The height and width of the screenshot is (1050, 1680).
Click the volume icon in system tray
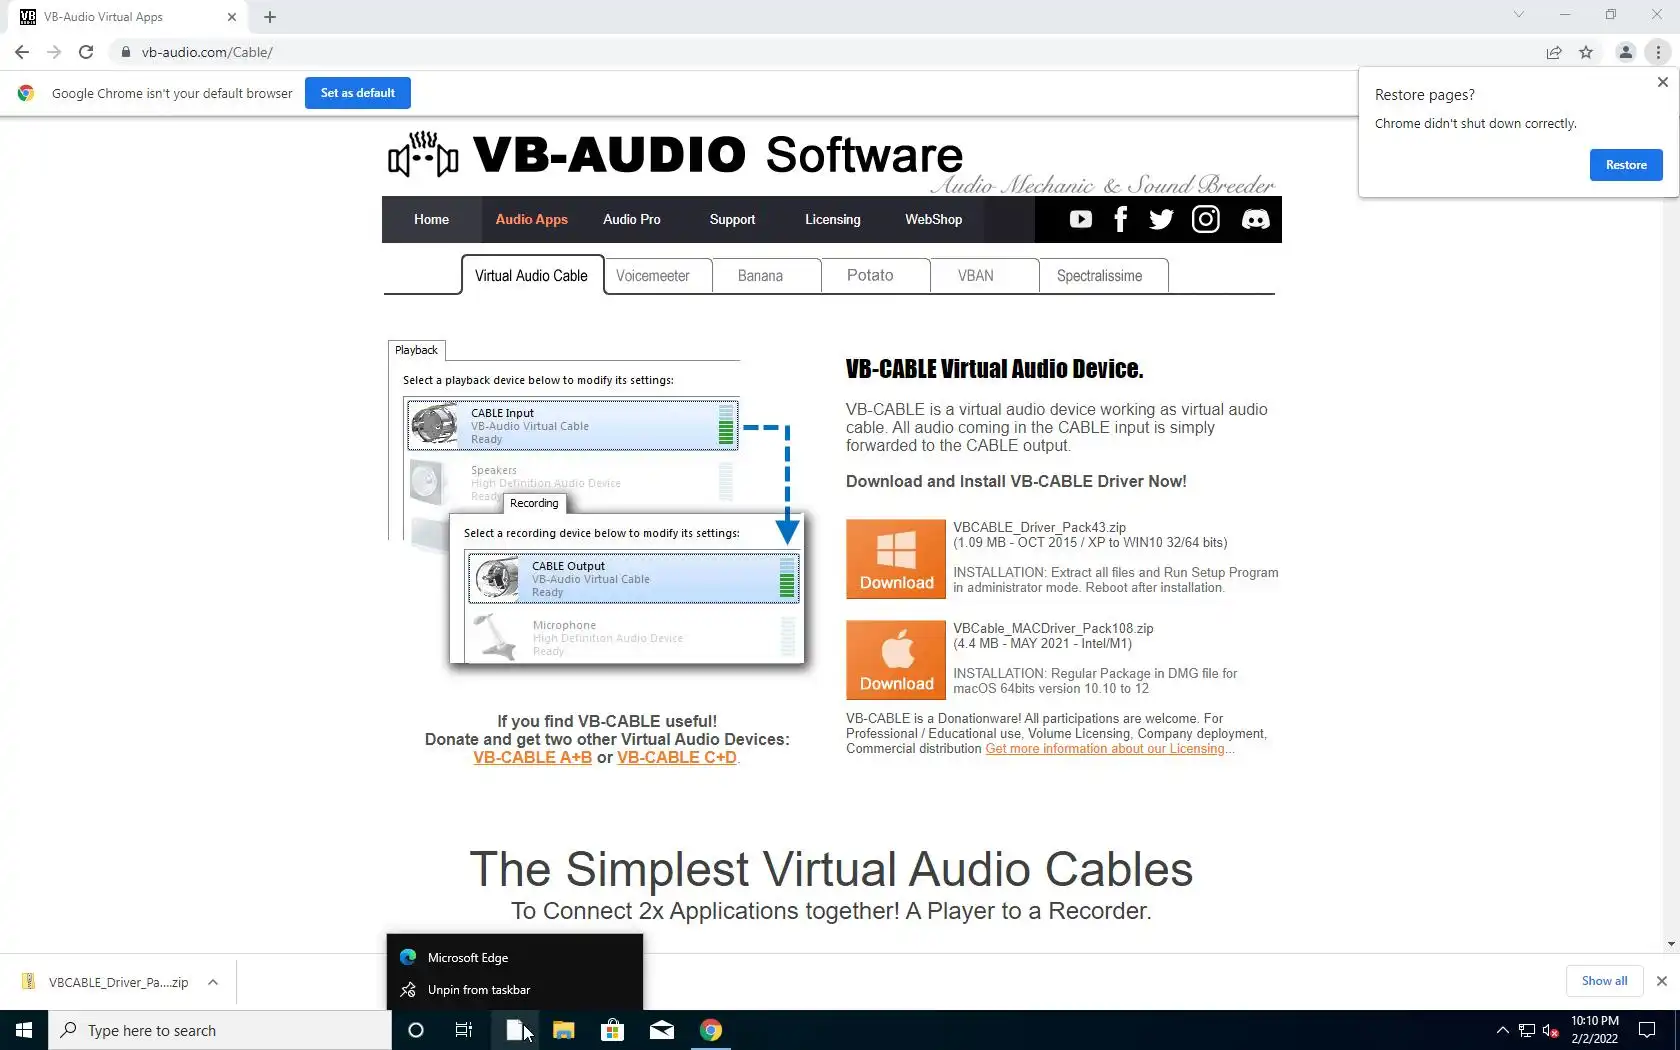click(1551, 1030)
